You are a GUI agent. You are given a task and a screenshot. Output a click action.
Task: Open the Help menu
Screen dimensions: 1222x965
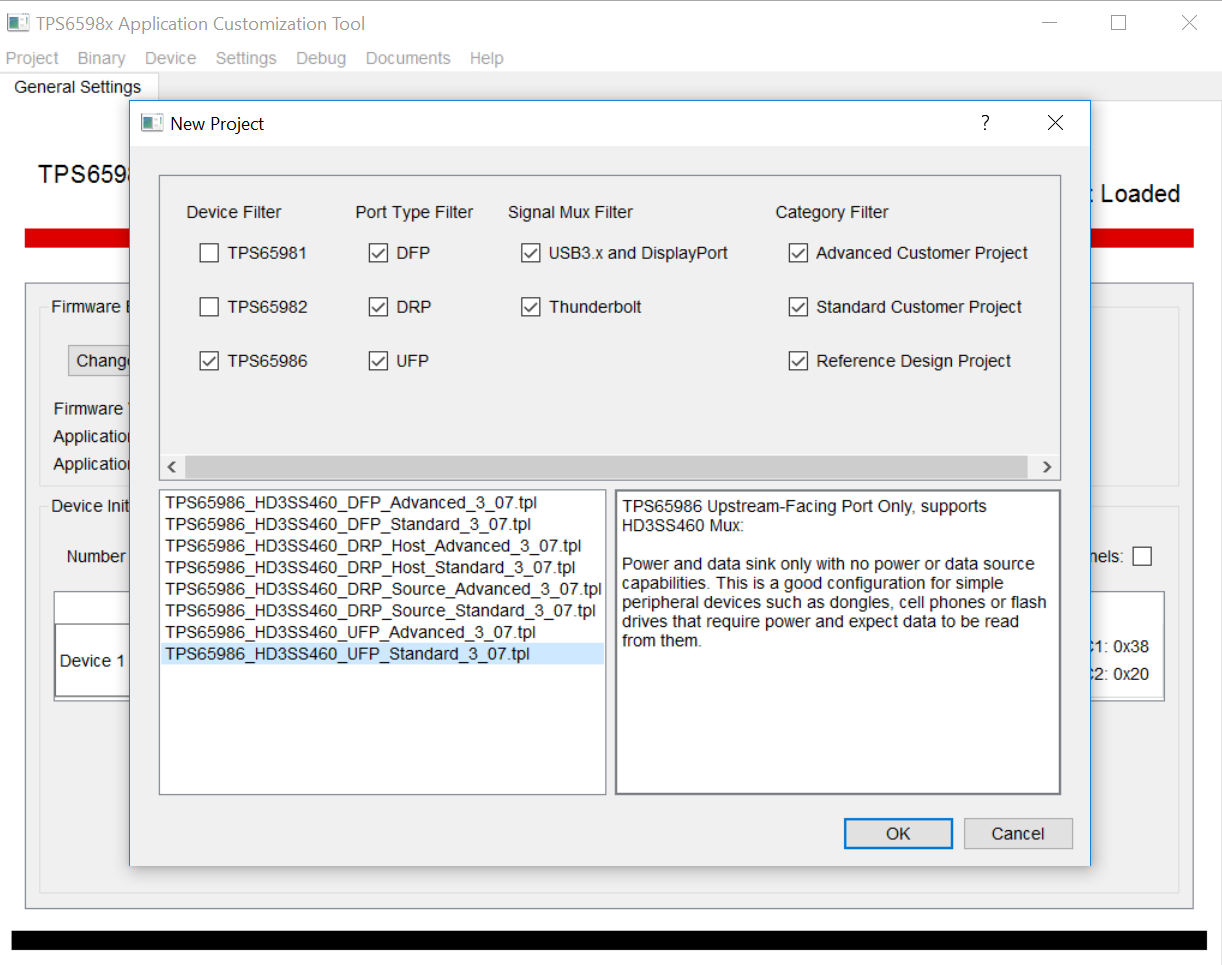coord(486,58)
